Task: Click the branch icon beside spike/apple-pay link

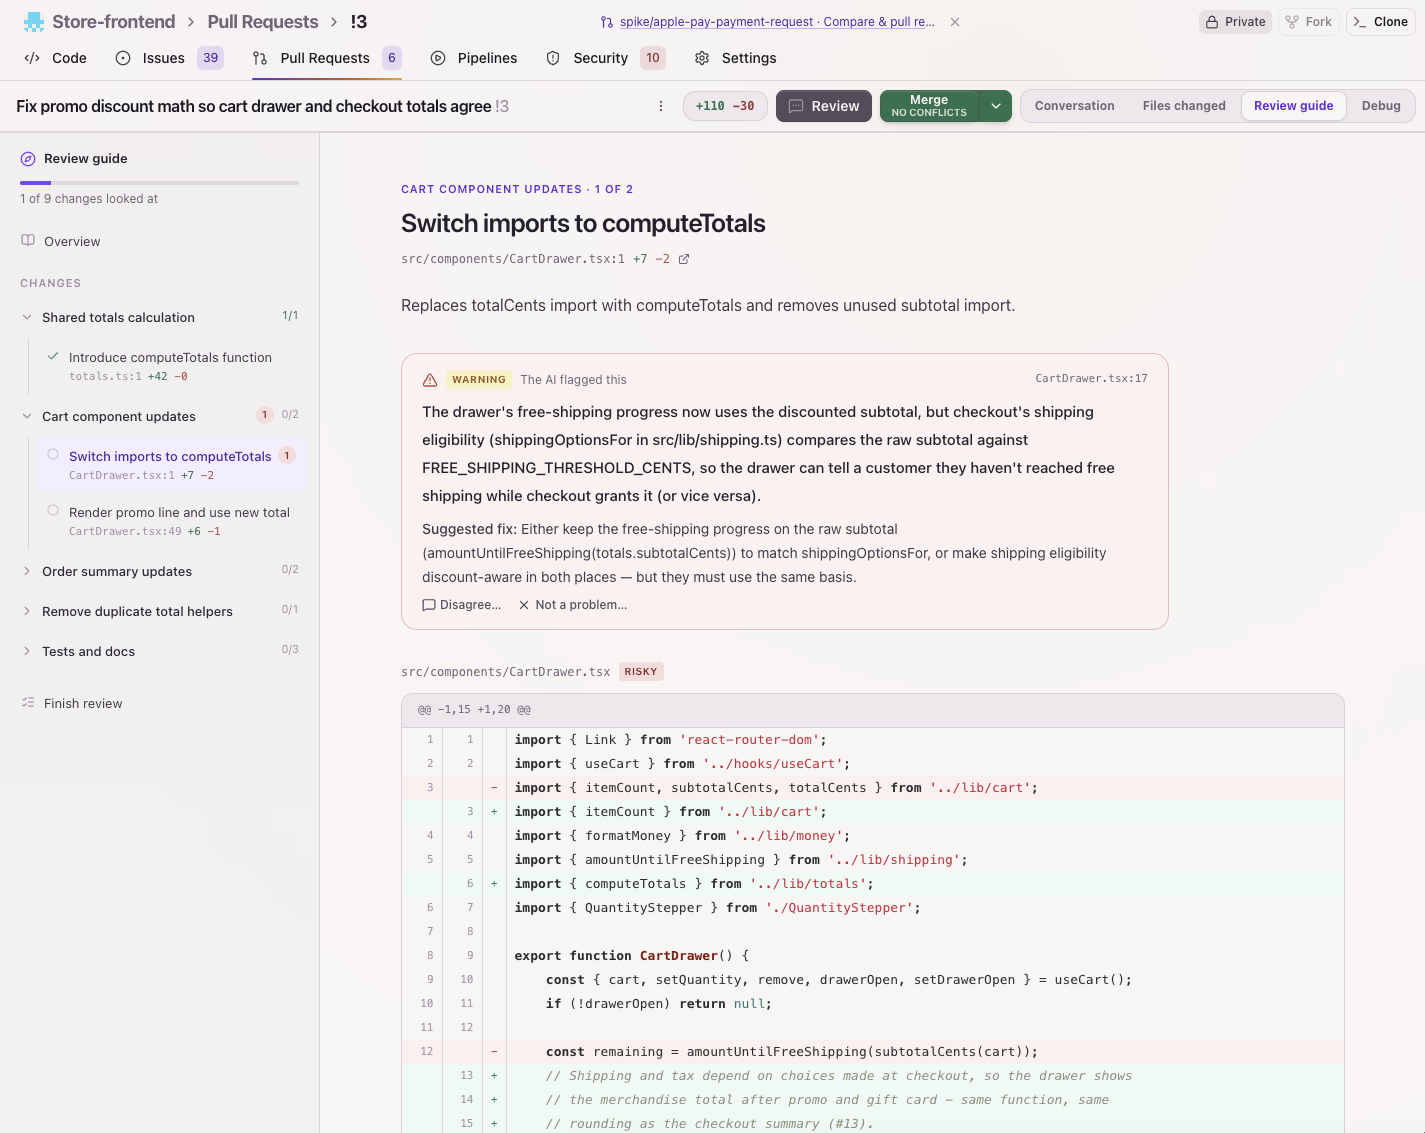Action: coord(607,22)
